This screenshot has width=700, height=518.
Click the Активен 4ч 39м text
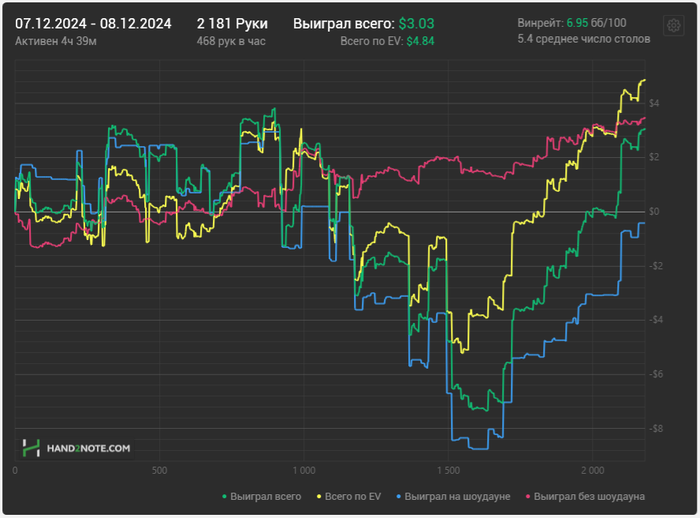tap(56, 41)
